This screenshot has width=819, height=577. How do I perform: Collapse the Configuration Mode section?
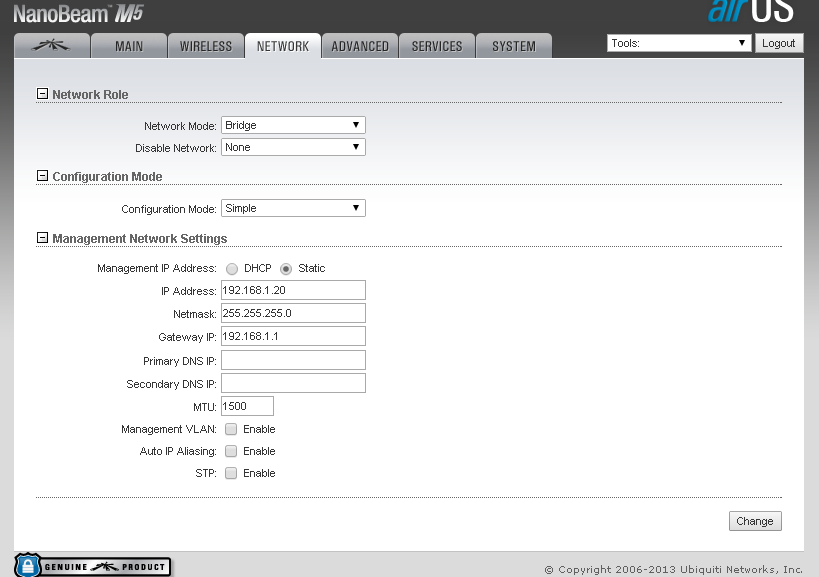(42, 175)
